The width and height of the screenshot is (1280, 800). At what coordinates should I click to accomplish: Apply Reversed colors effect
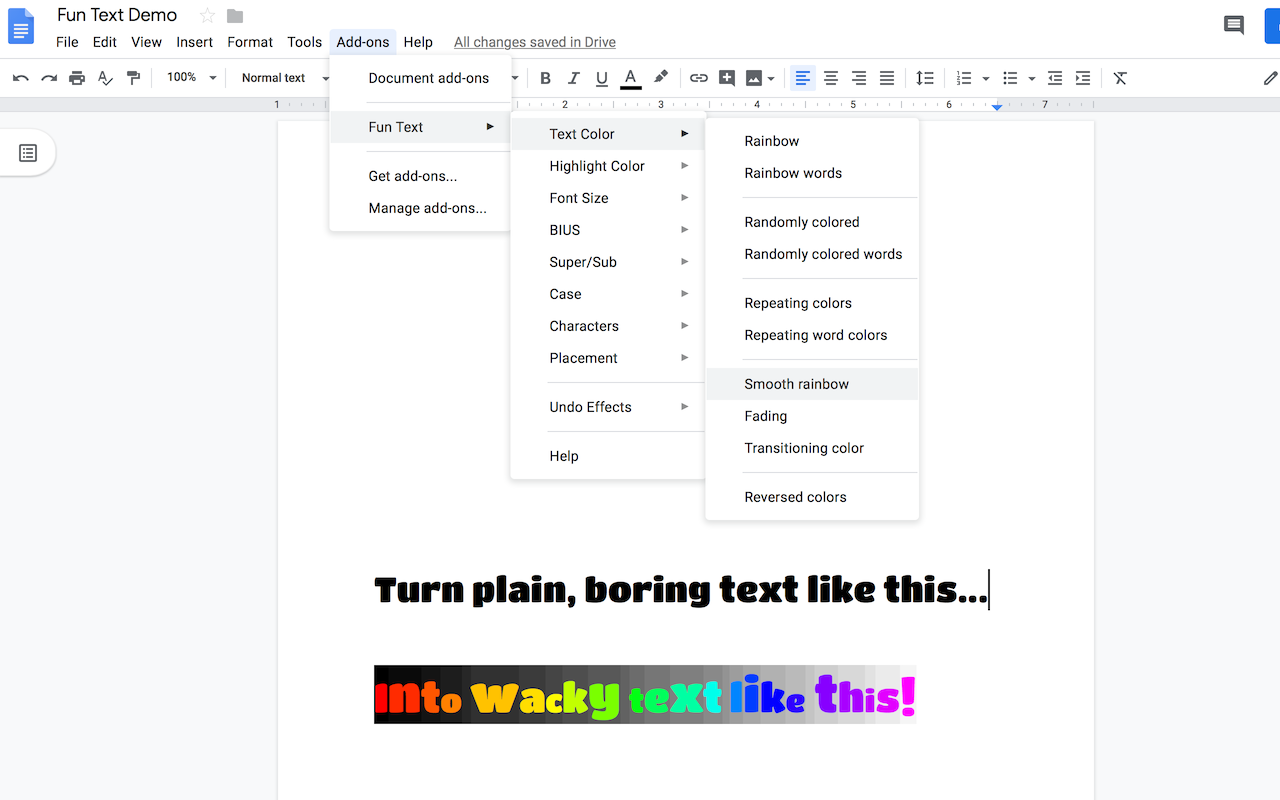[812, 497]
